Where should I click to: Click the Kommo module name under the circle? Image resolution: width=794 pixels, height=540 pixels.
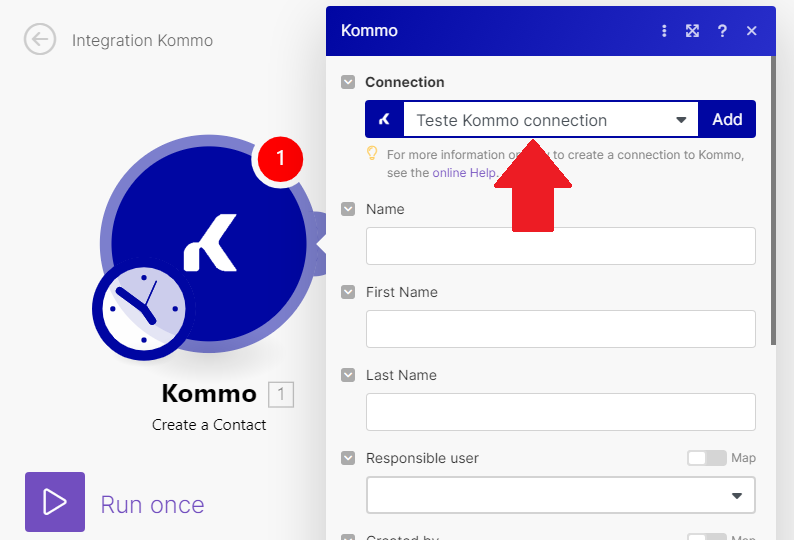pos(209,393)
